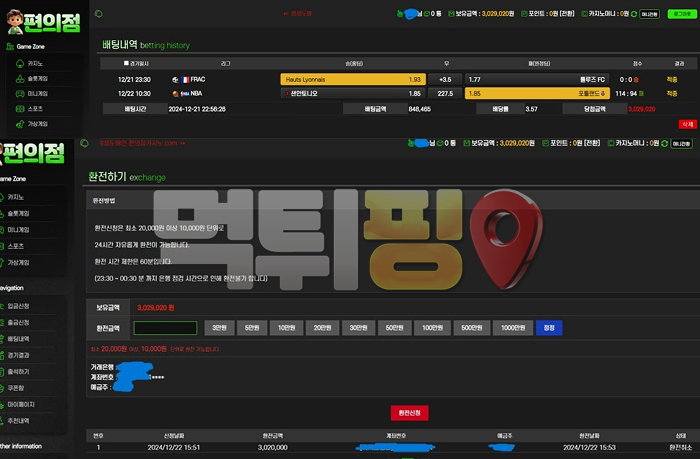Image resolution: width=700 pixels, height=459 pixels.
Task: Click 환전취소 in exchange request row 1
Action: [x=680, y=447]
